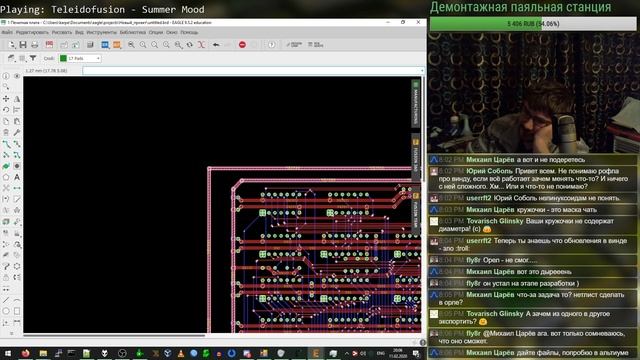Click the grid settings icon

22,58
